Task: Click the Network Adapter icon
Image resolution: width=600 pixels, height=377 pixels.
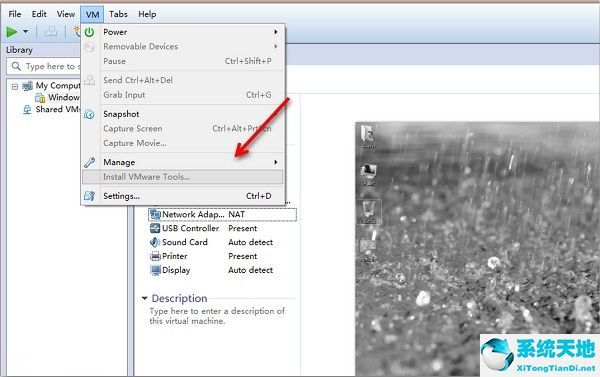Action: click(155, 215)
